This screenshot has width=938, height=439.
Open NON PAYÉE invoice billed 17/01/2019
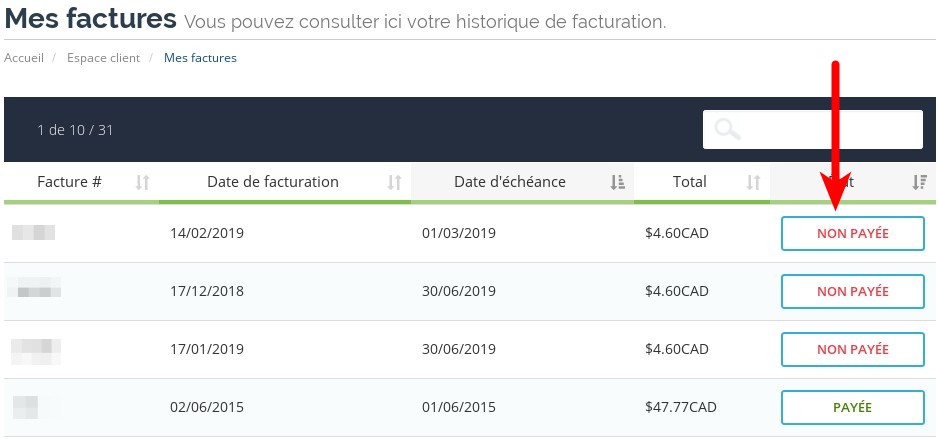852,349
